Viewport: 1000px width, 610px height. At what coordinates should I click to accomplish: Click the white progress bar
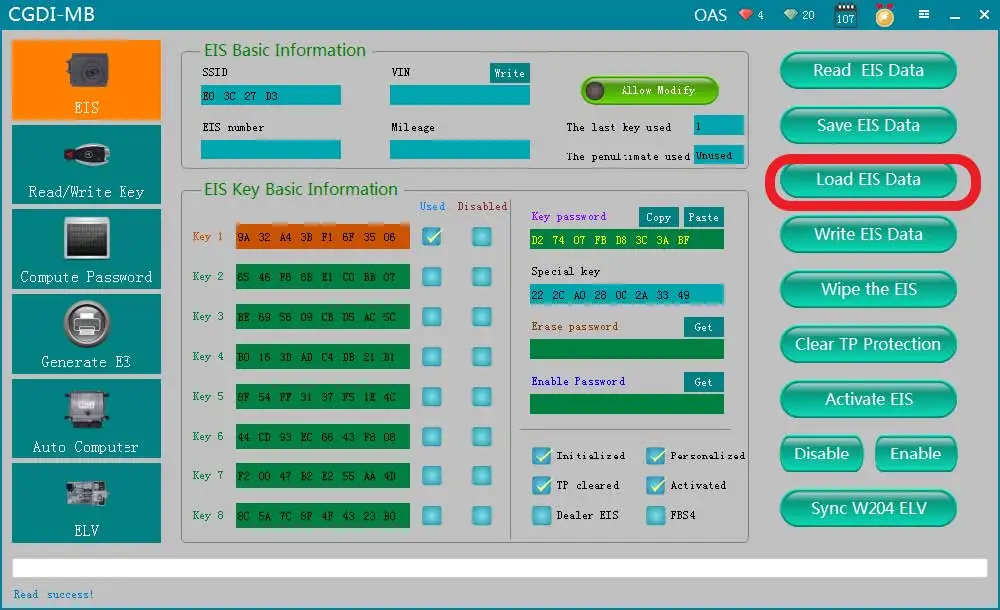click(x=499, y=568)
